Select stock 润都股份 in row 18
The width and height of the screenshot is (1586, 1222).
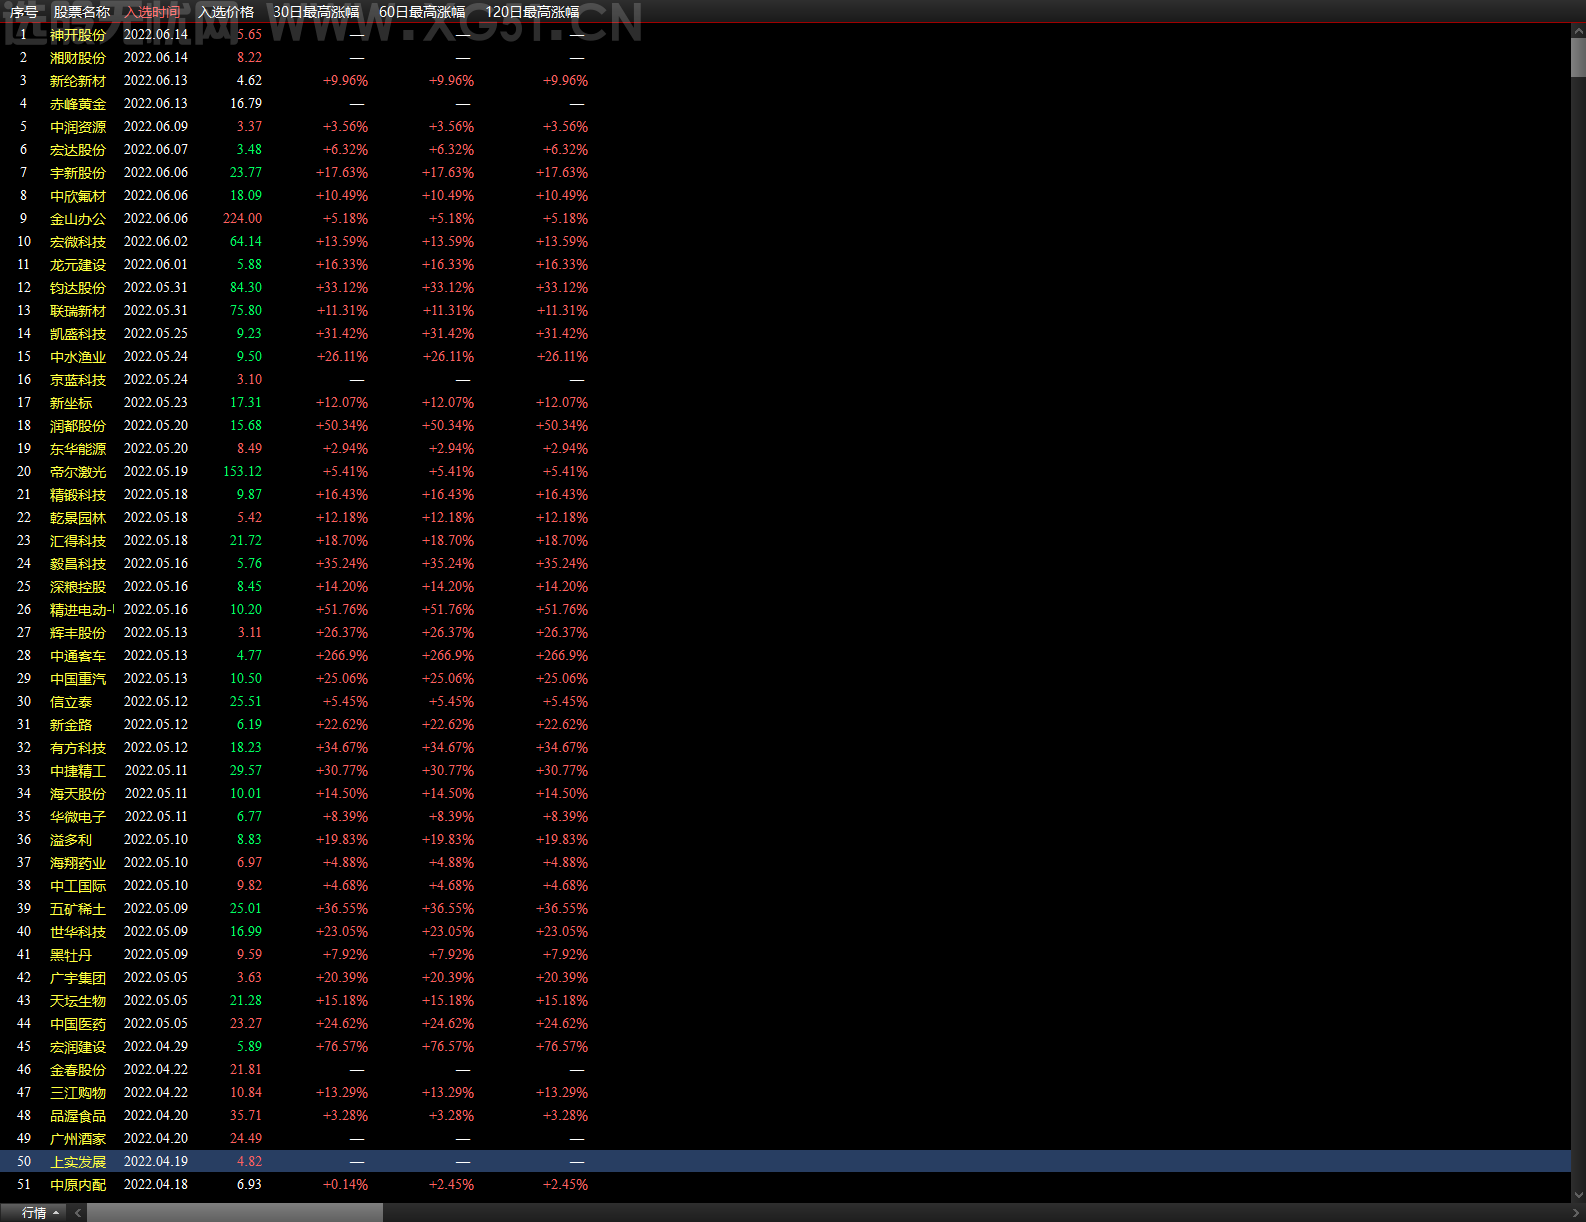pos(78,426)
